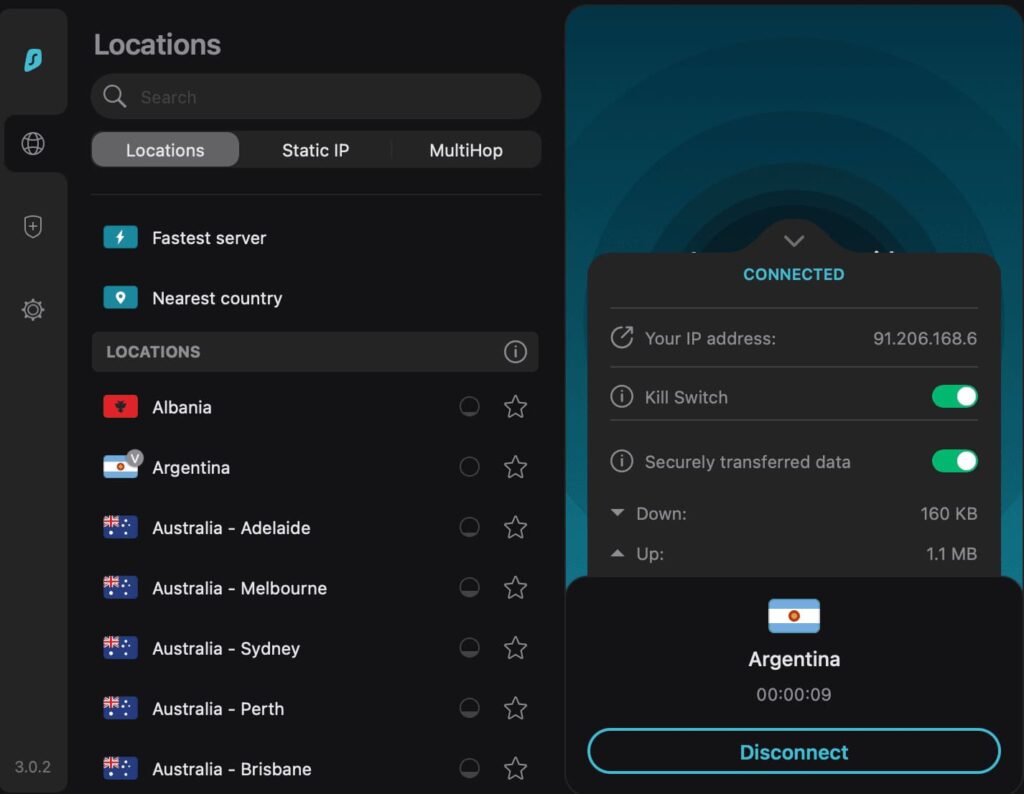
Task: Click the Up value 1.1 MB
Action: 952,554
